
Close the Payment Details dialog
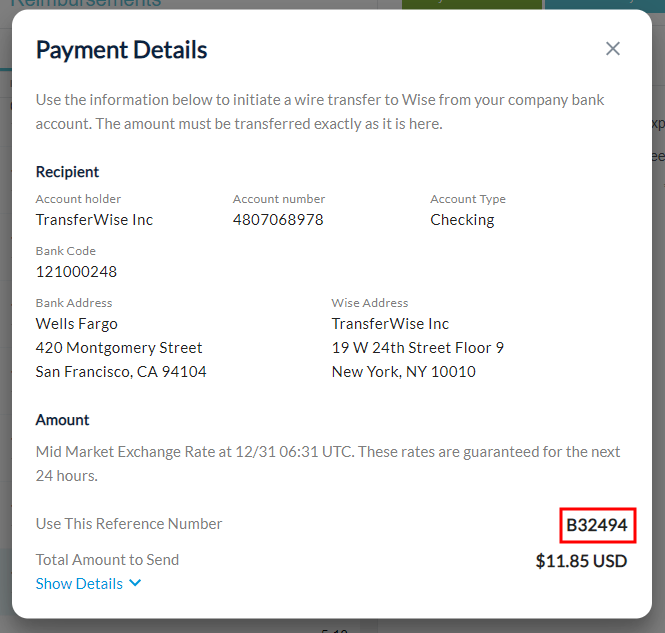pos(613,49)
